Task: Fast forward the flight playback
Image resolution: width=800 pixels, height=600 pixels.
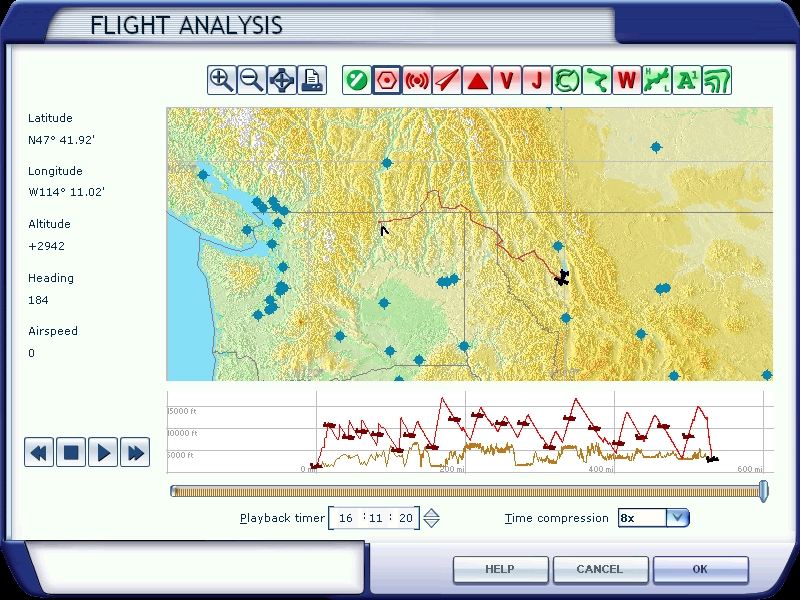Action: coord(135,452)
